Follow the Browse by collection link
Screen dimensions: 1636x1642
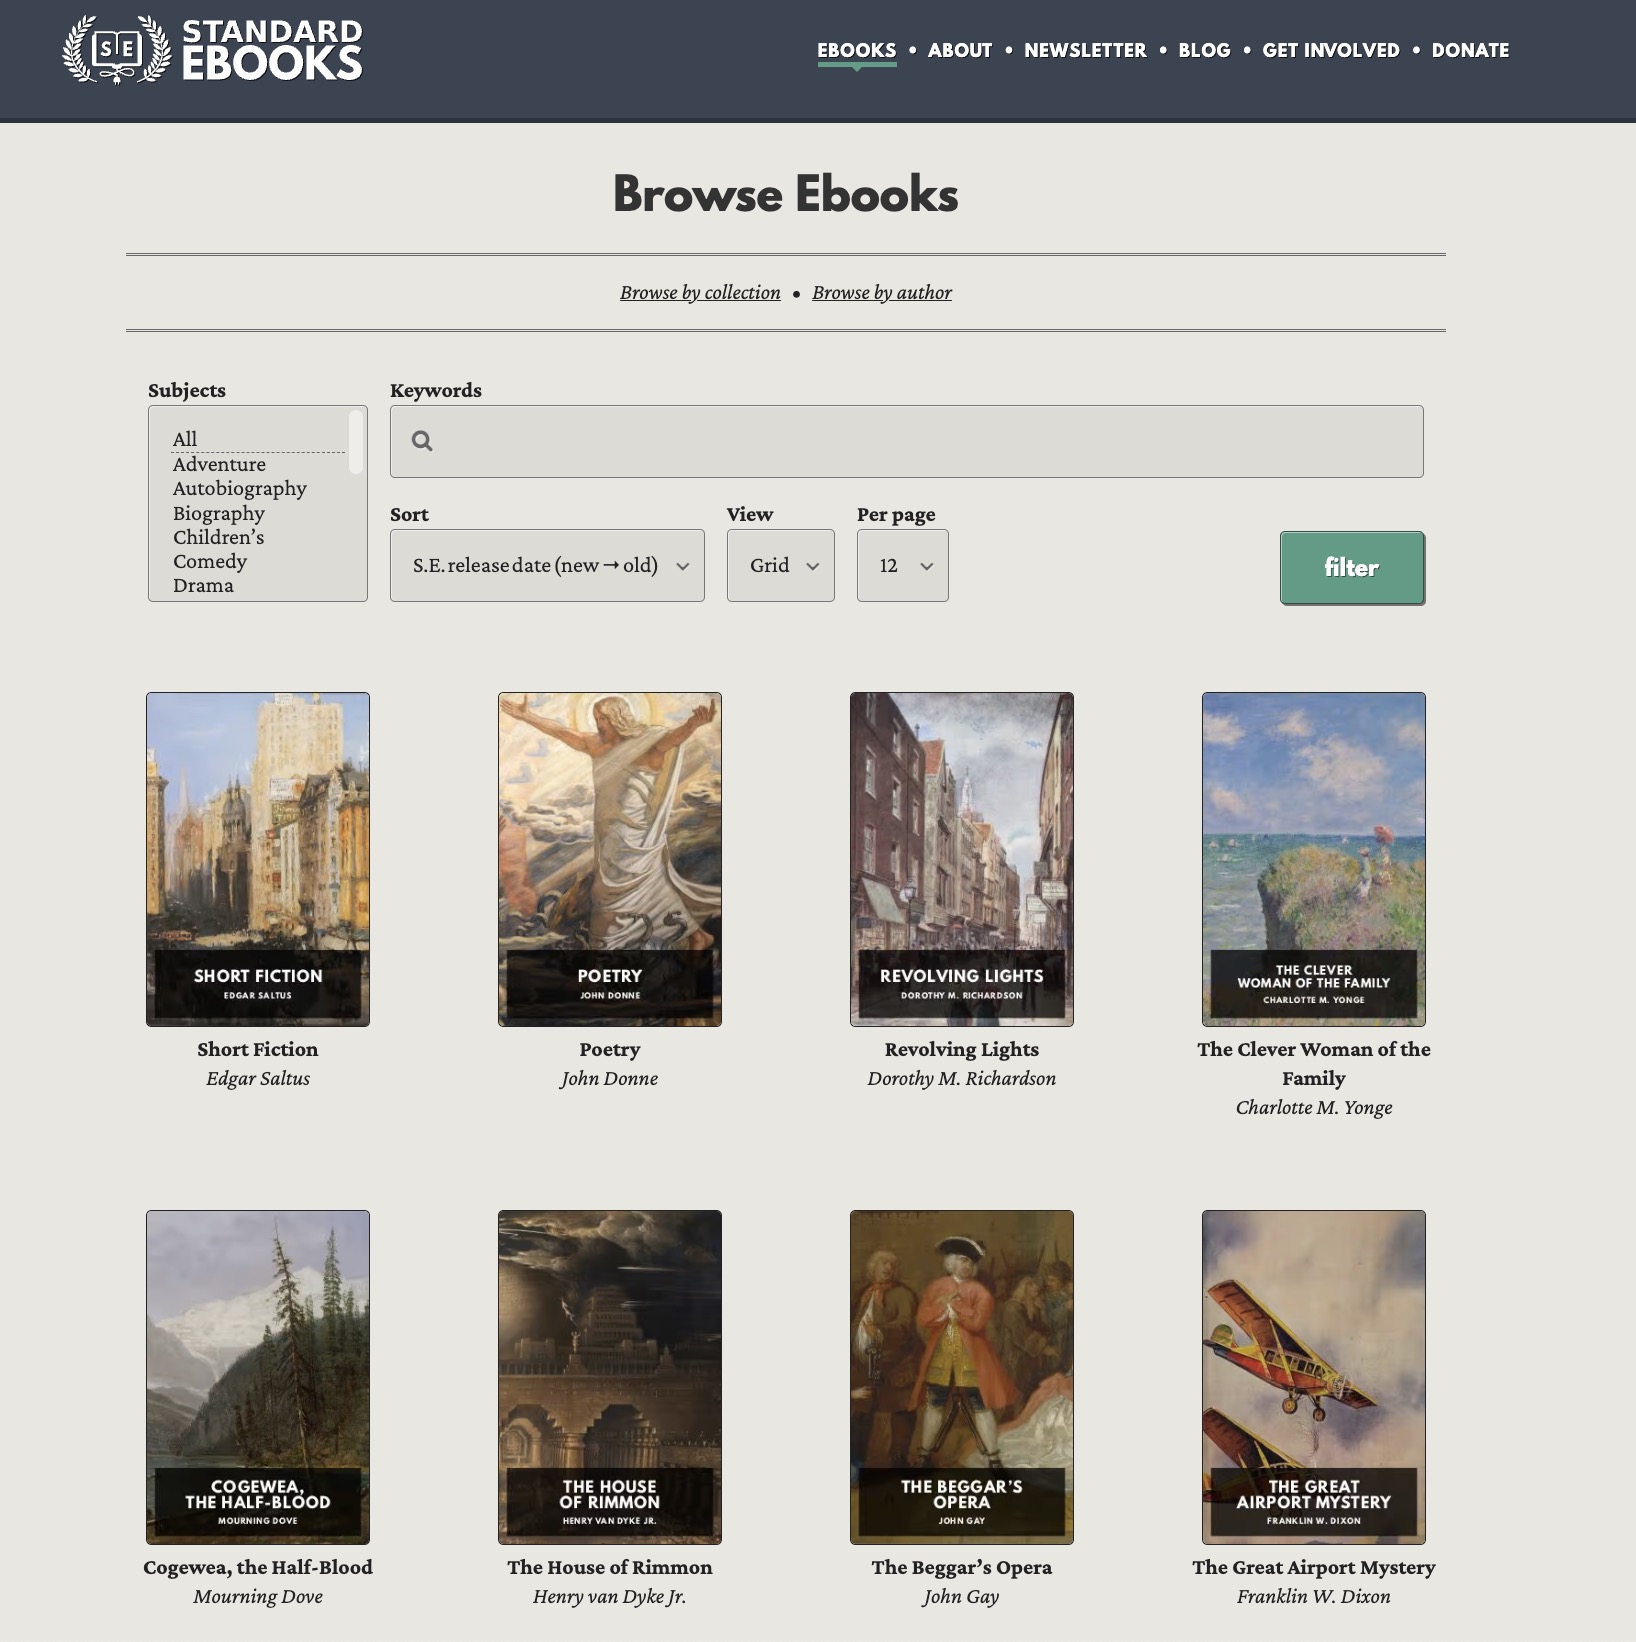point(700,292)
